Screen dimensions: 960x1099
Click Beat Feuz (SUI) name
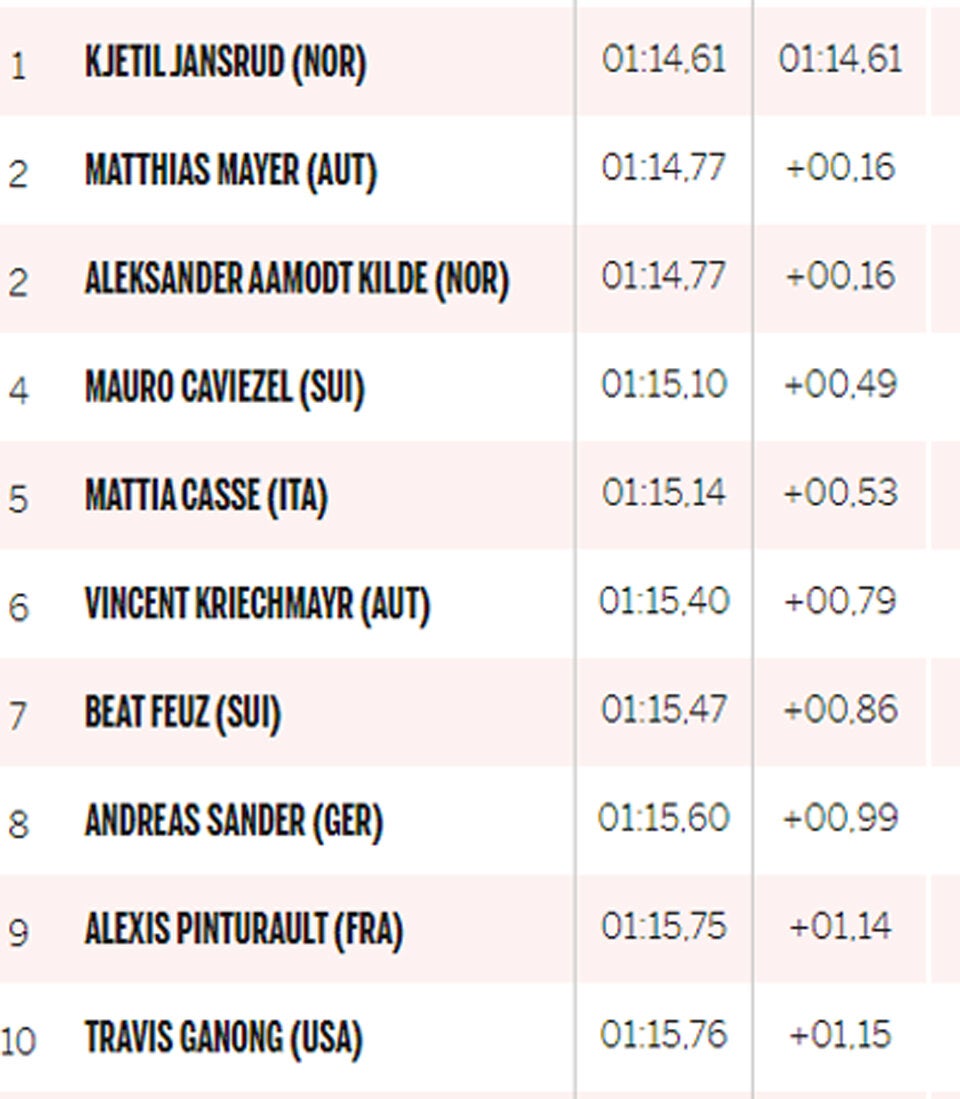(182, 712)
